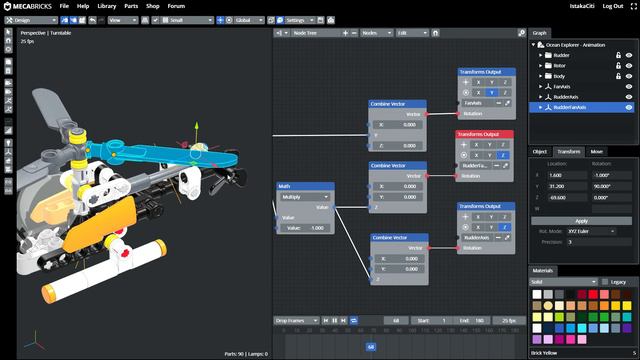Toggle the checkmark button beside Small dropdown
The image size is (640, 360).
click(155, 20)
